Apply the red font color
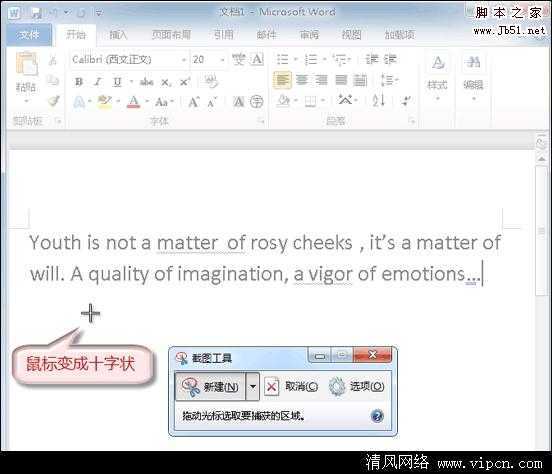Viewport: 552px width, 474px height. click(133, 102)
